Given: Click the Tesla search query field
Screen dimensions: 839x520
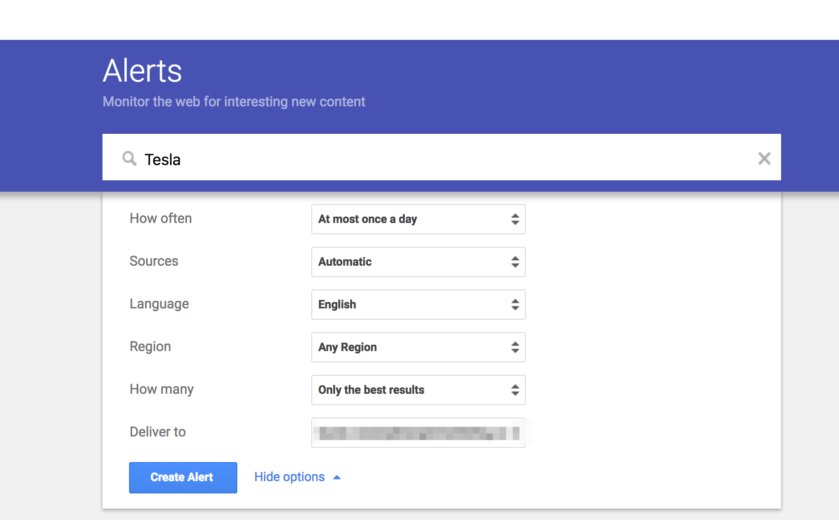Looking at the screenshot, I should [441, 157].
